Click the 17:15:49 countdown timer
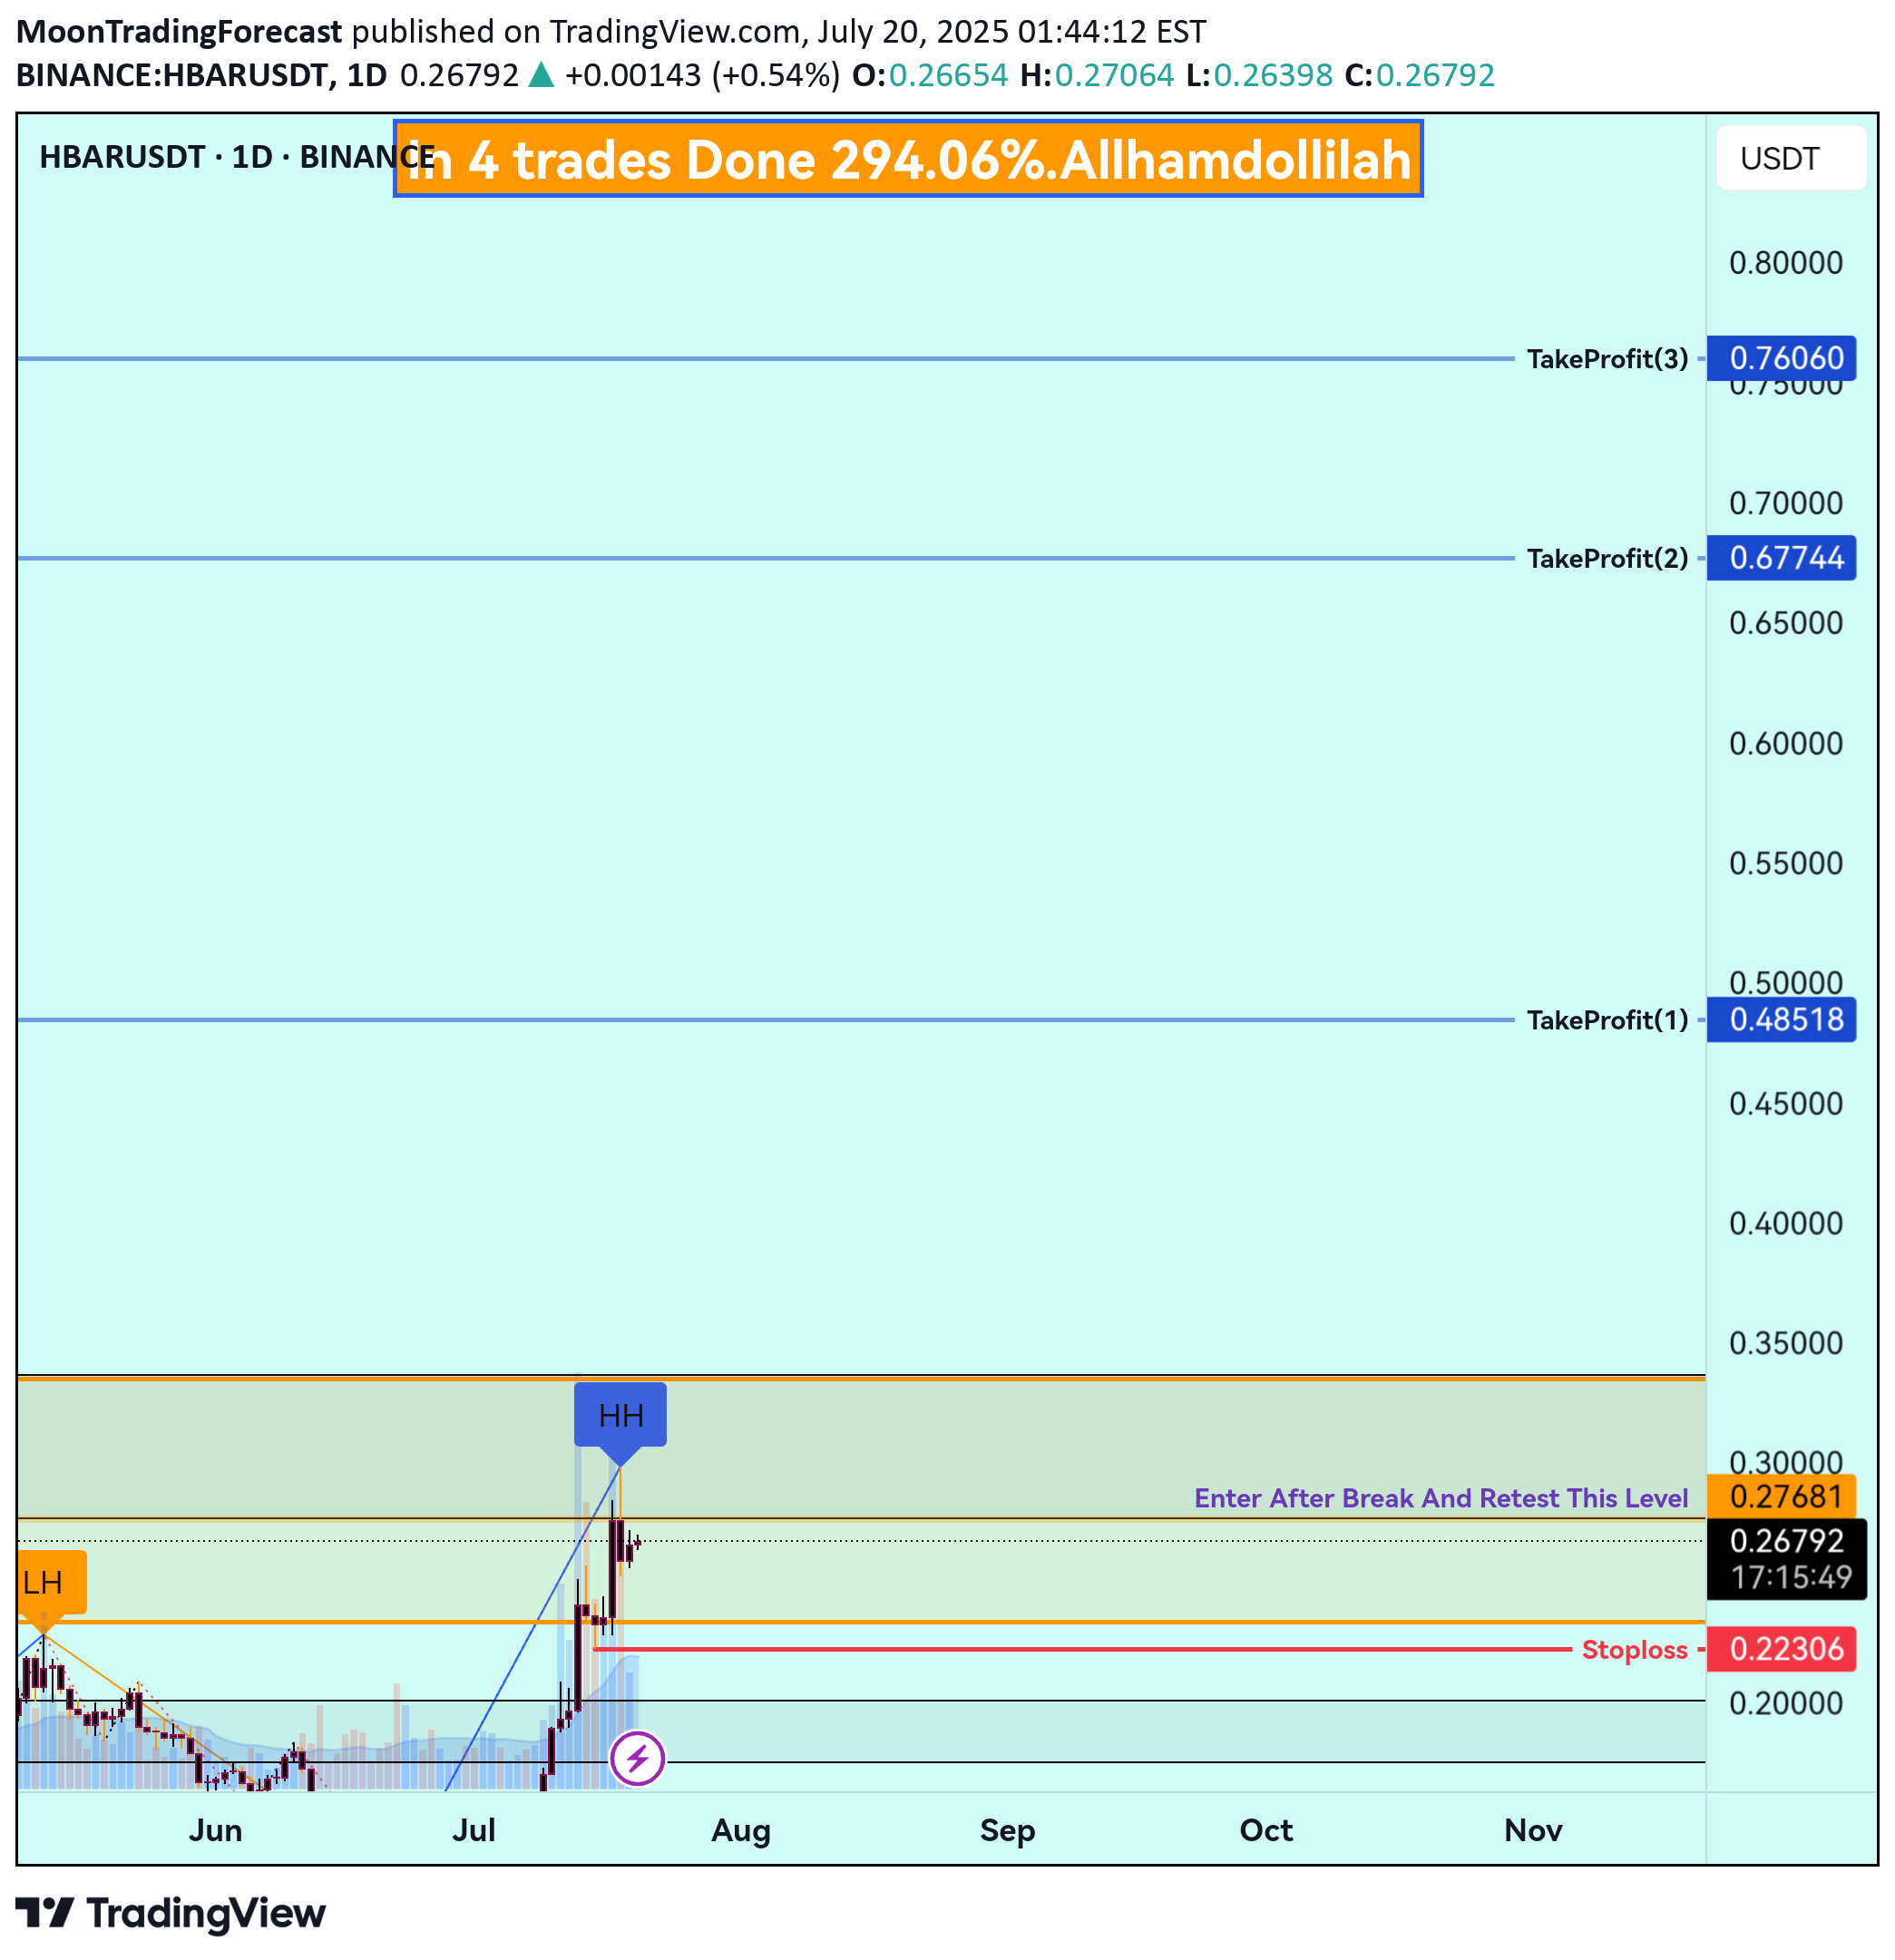Image resolution: width=1895 pixels, height=1960 pixels. pos(1791,1578)
